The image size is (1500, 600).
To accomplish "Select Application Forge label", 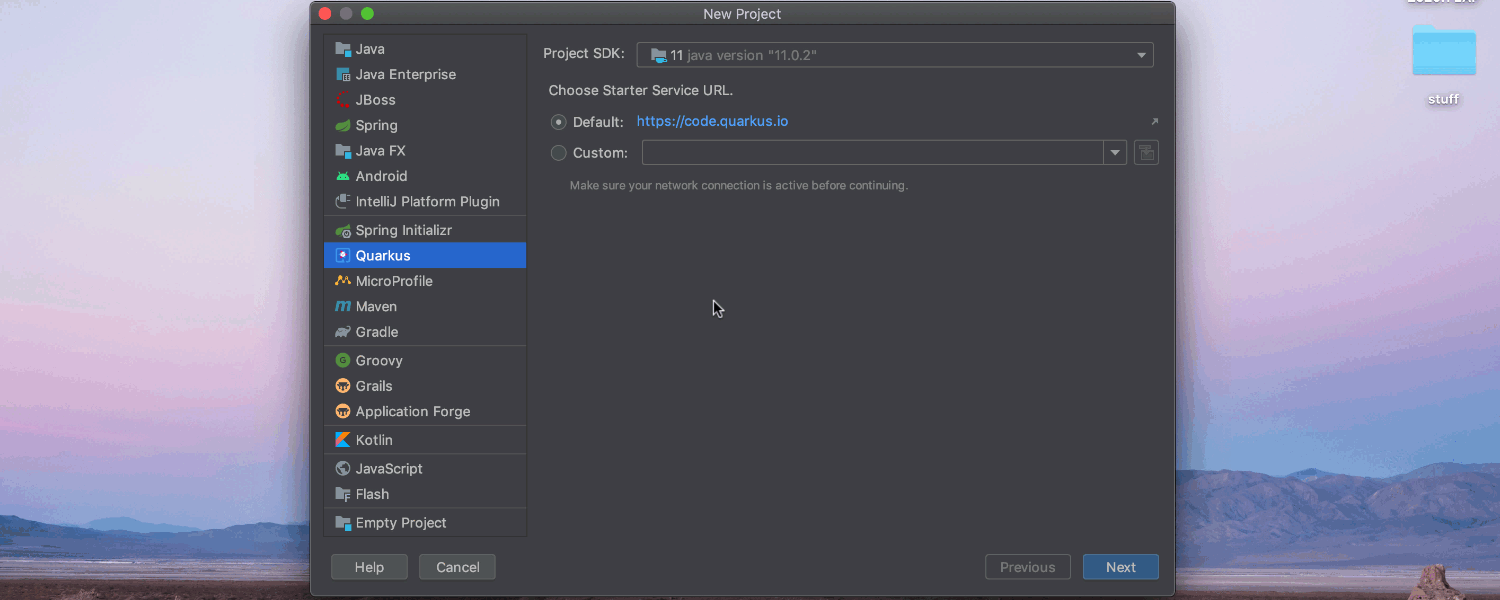I will tap(413, 412).
